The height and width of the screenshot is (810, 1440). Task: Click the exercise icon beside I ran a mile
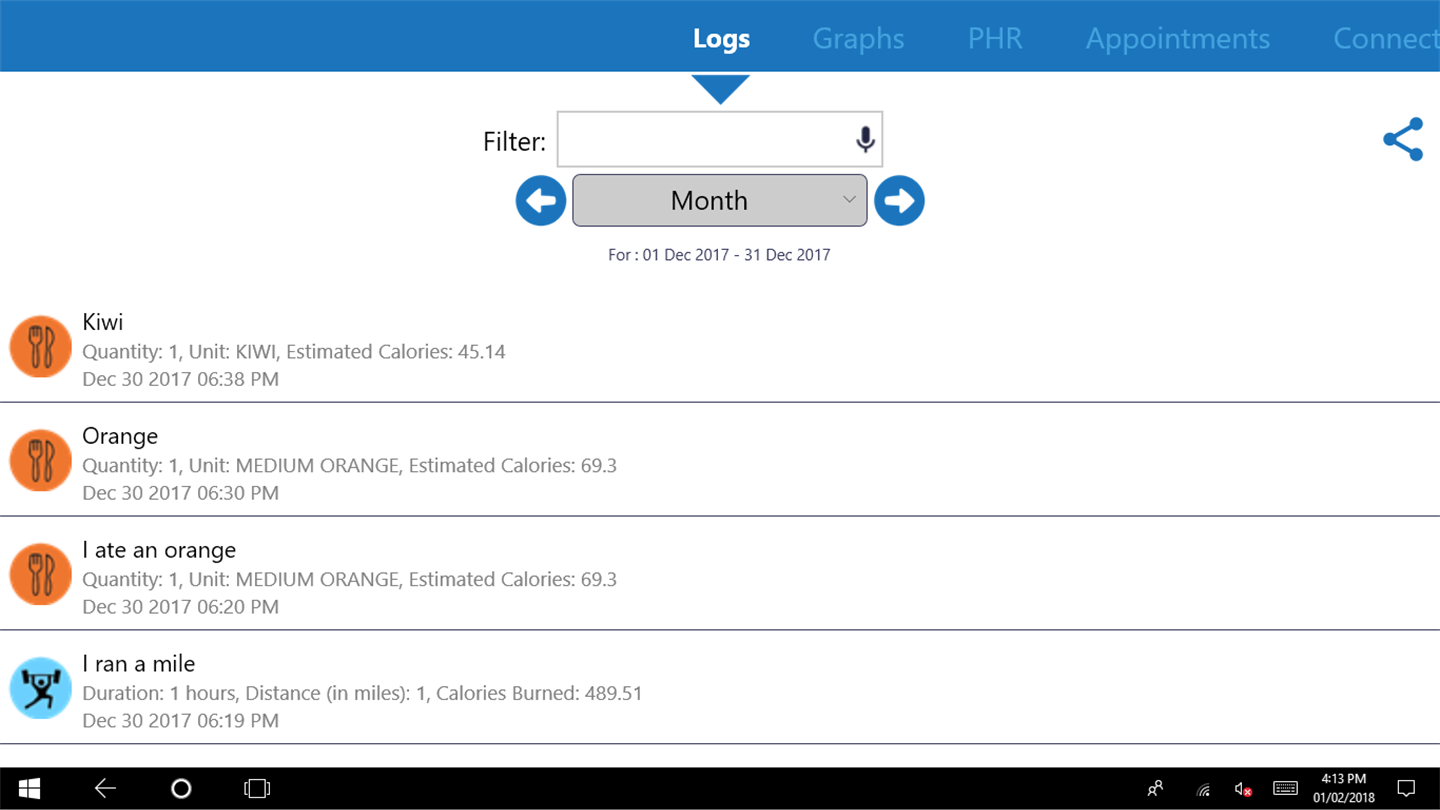(x=41, y=688)
